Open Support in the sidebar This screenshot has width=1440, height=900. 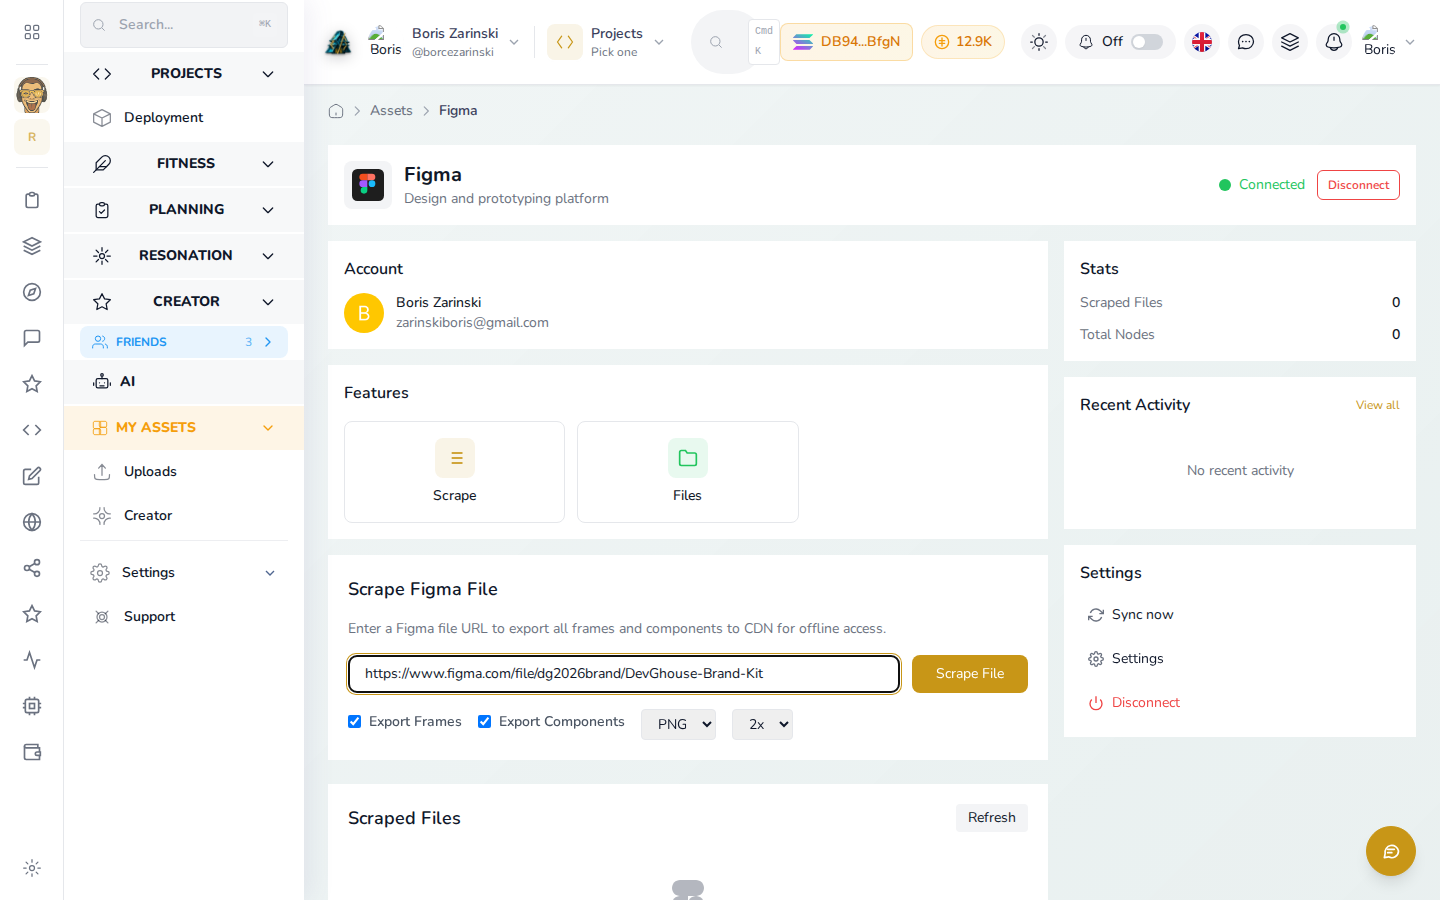click(184, 617)
